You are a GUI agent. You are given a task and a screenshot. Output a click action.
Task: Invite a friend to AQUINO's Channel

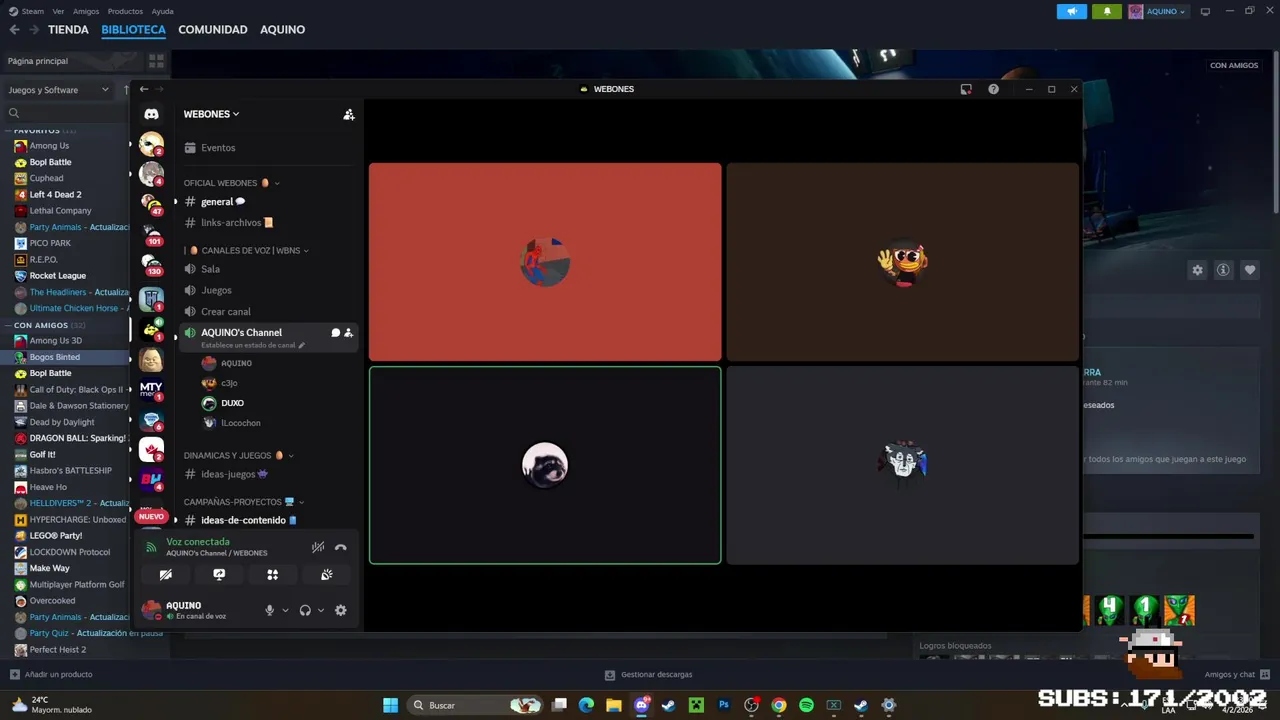click(x=348, y=333)
